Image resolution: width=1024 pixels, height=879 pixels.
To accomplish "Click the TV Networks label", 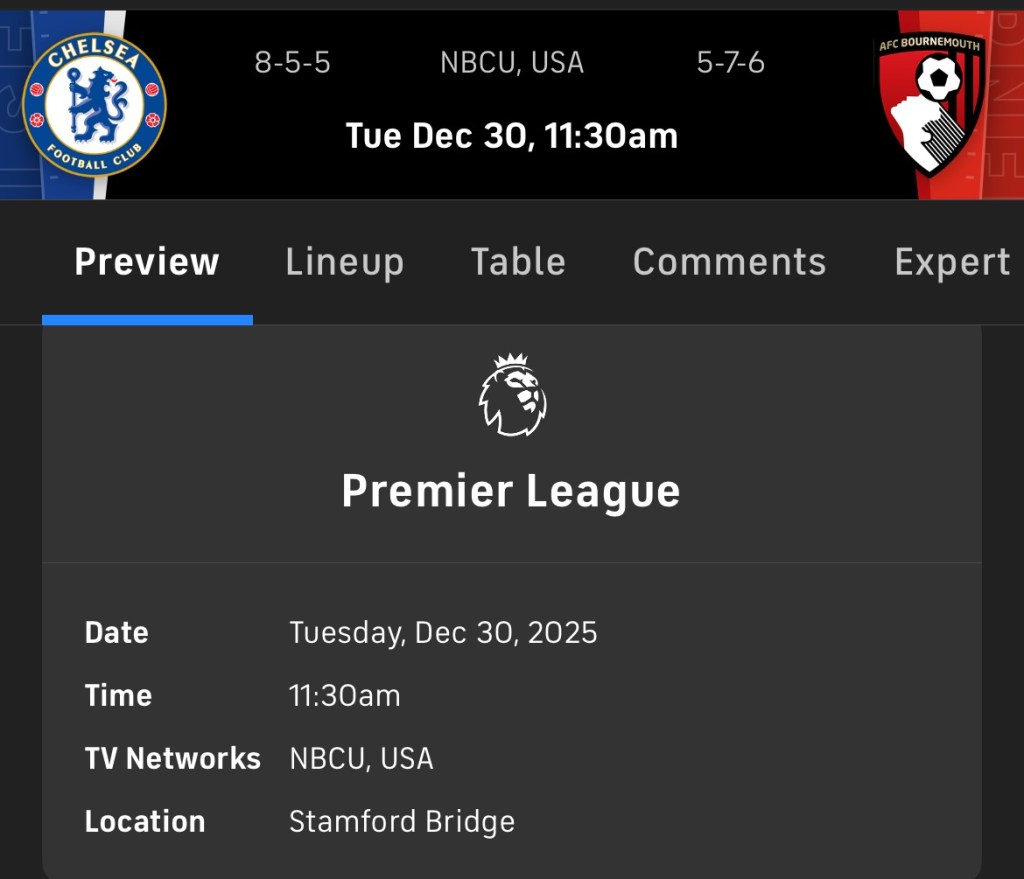I will (x=173, y=759).
